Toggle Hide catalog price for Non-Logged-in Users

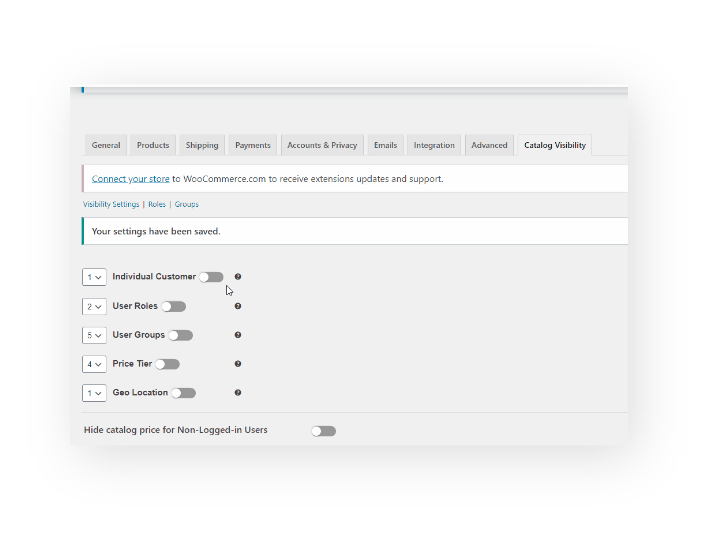tap(324, 431)
